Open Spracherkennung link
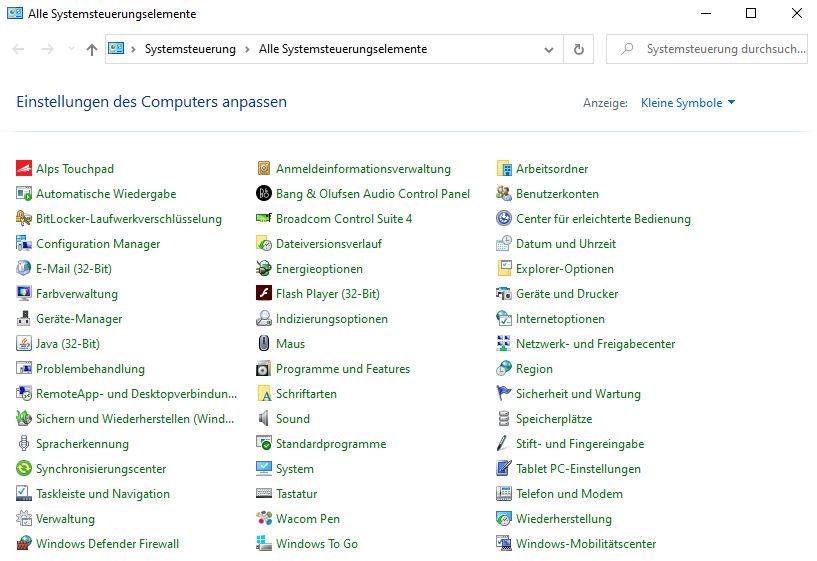Screen dimensions: 817x561 pyautogui.click(x=82, y=444)
